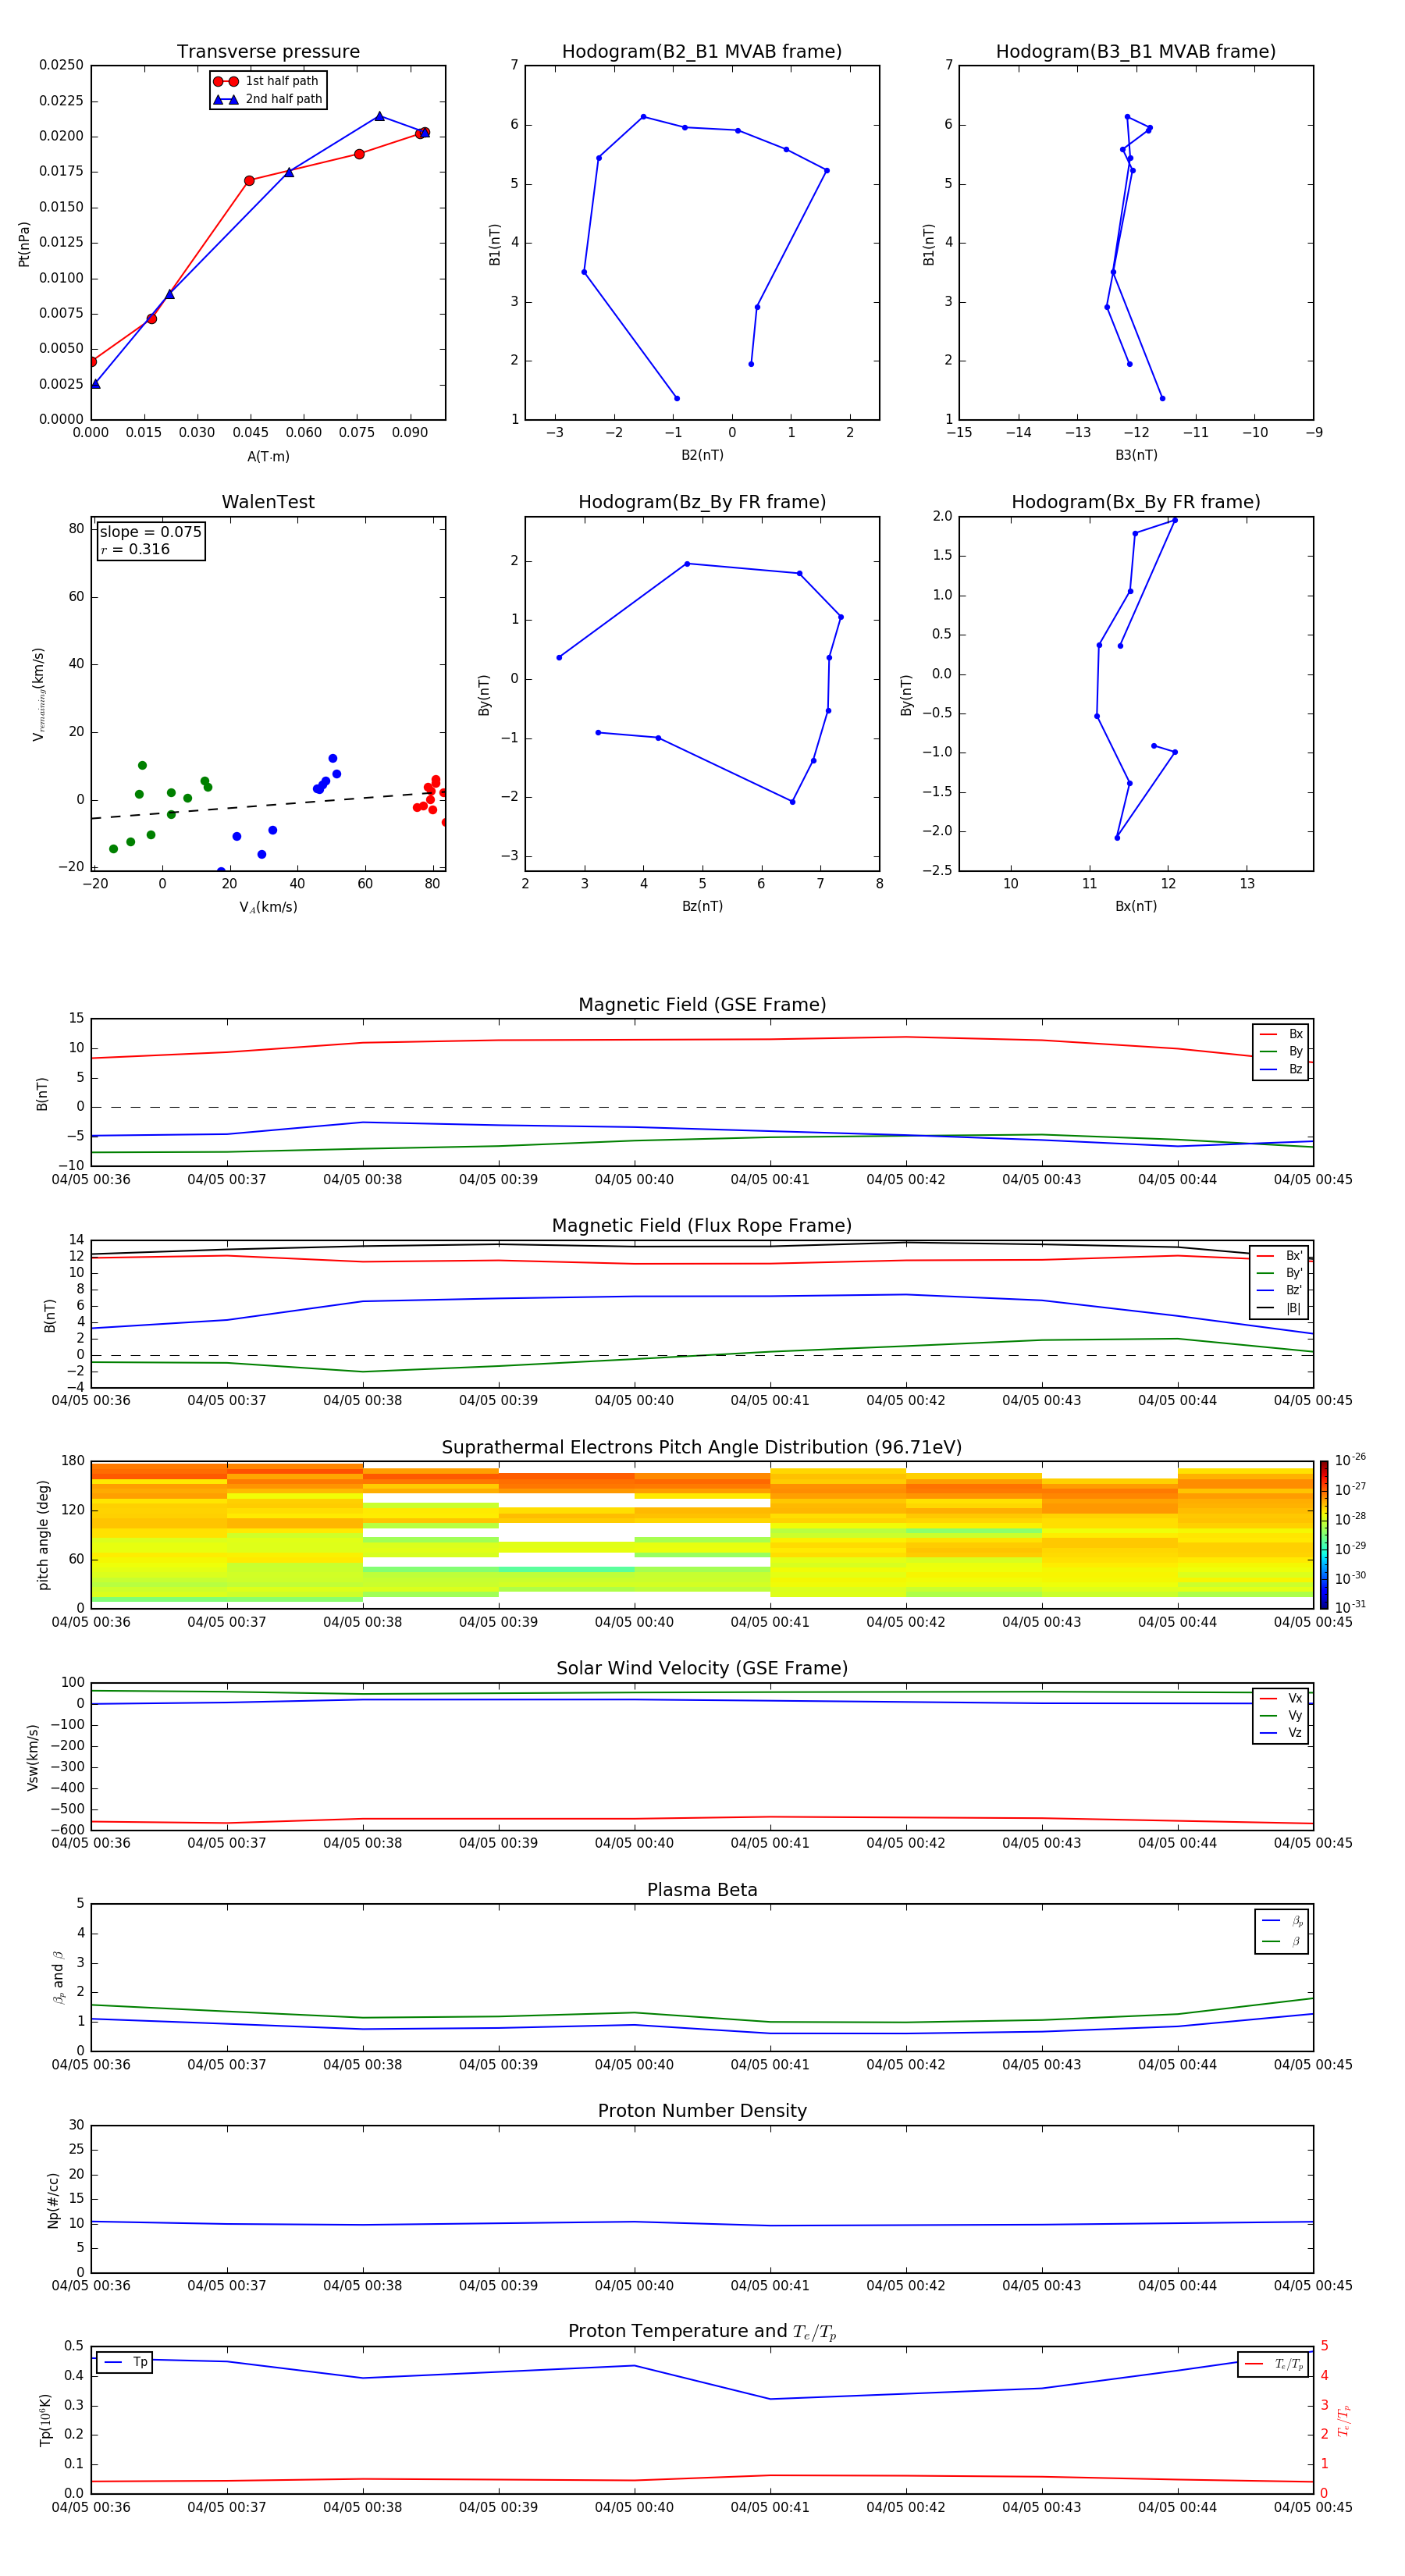Click green Vy line in velocity plot
The width and height of the screenshot is (1405, 2576).
click(x=702, y=1694)
